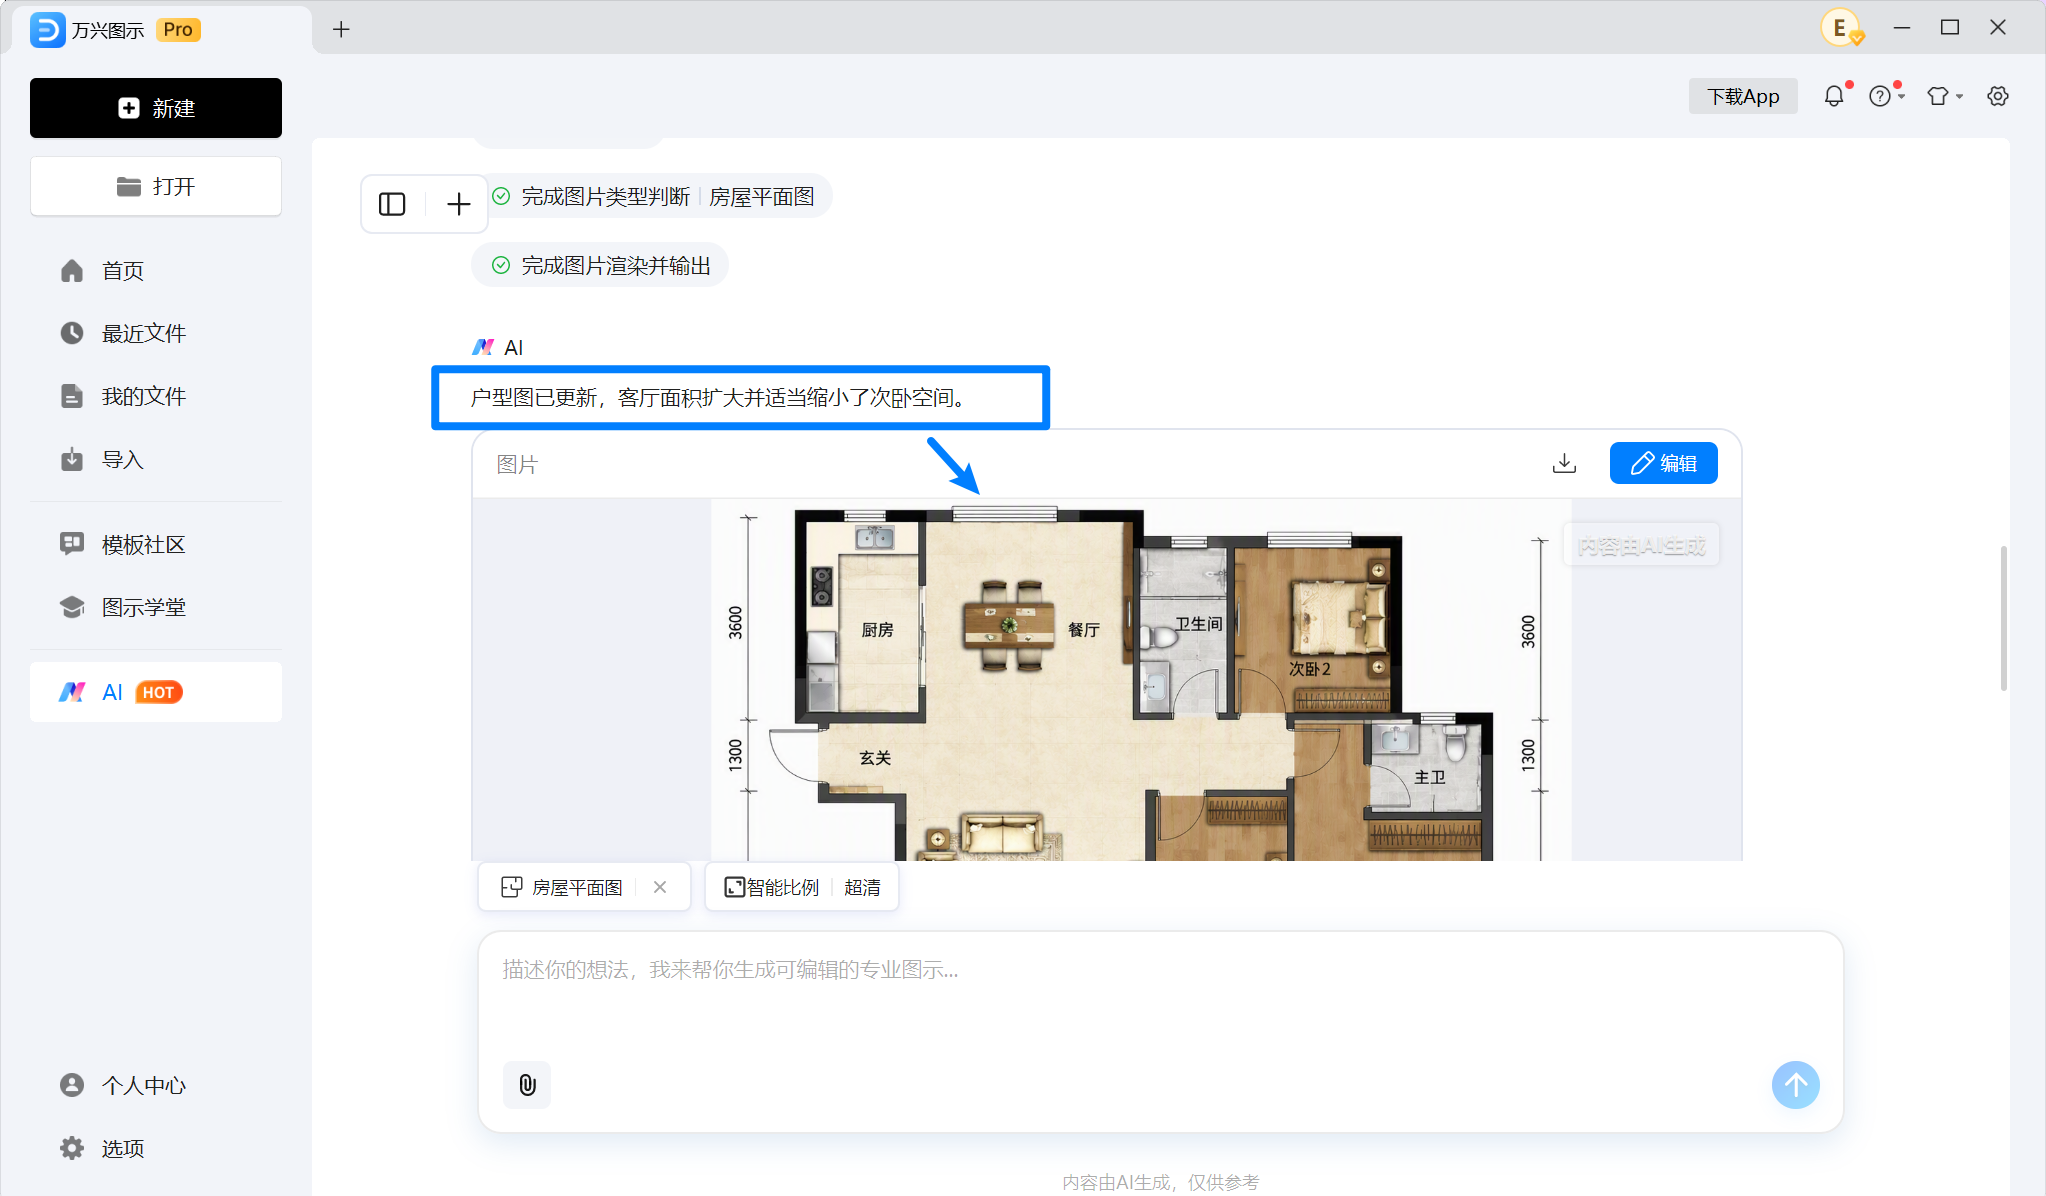Click the send arrow button
Image resolution: width=2046 pixels, height=1196 pixels.
1796,1085
